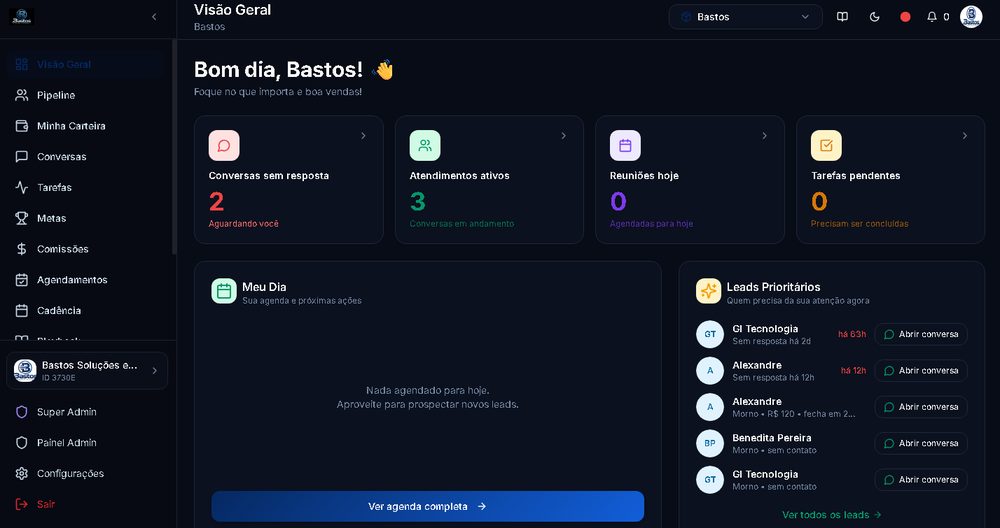Viewport: 1000px width, 528px height.
Task: Click the Benedita Pereira lead name
Action: tap(771, 437)
